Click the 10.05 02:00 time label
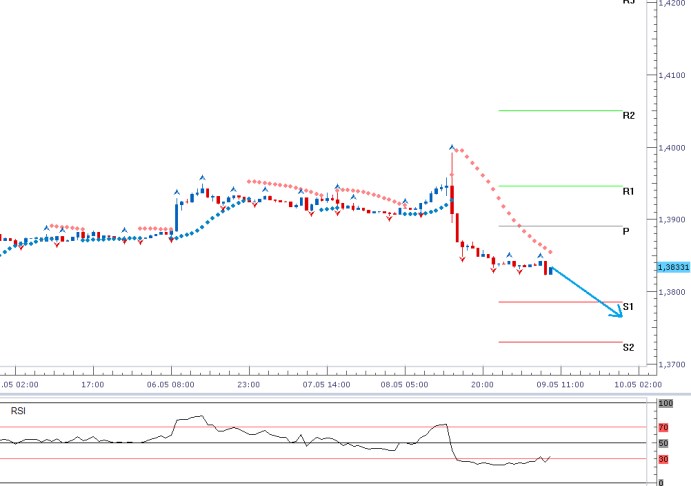This screenshot has width=691, height=486. pyautogui.click(x=638, y=385)
